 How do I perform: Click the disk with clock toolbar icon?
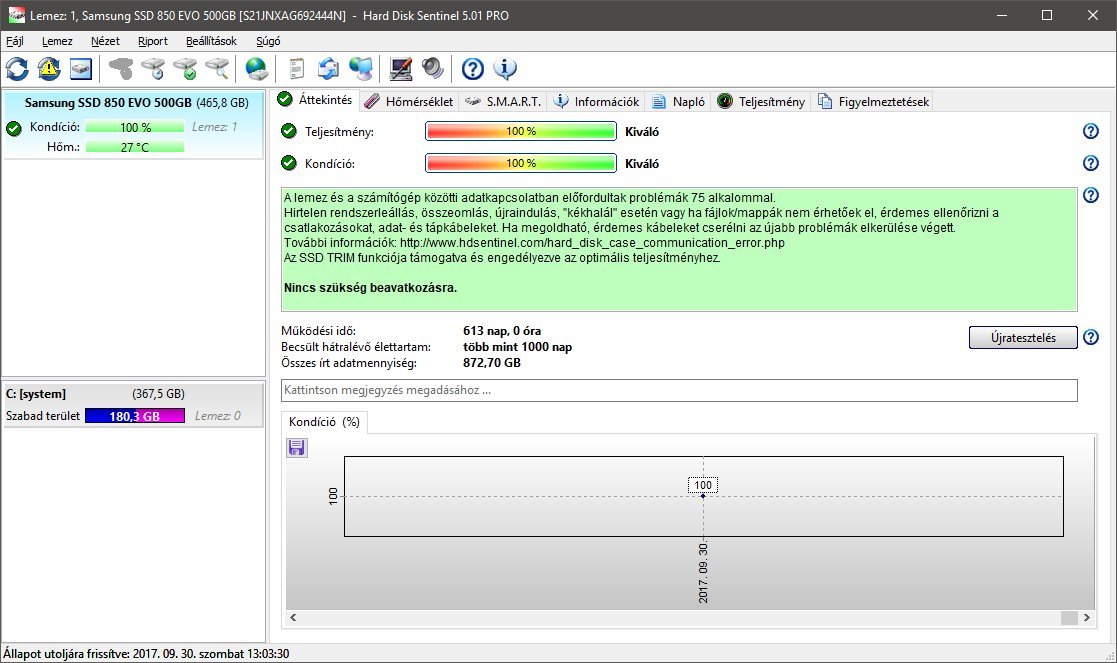(x=153, y=69)
